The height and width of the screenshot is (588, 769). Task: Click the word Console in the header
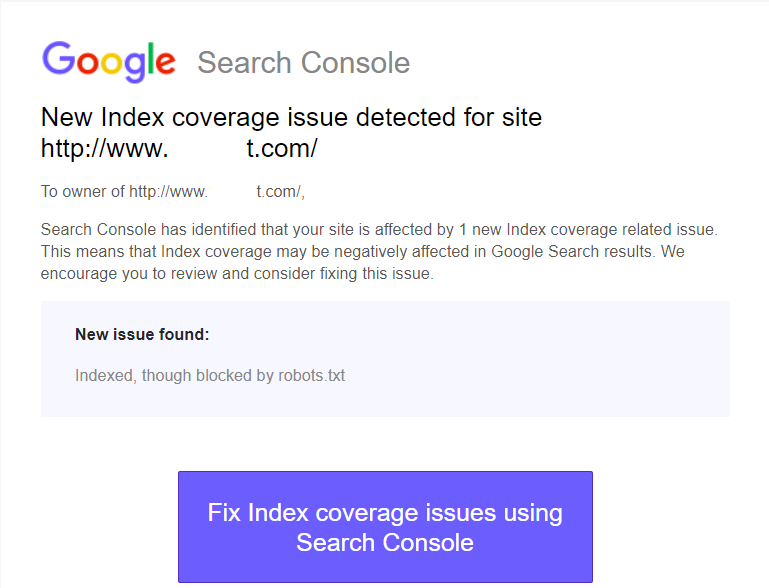point(355,63)
